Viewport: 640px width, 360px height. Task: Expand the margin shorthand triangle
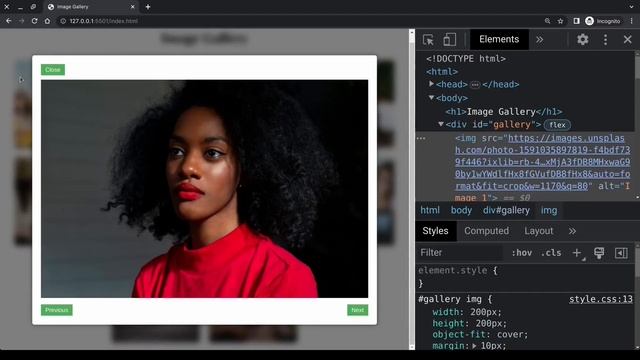point(474,346)
